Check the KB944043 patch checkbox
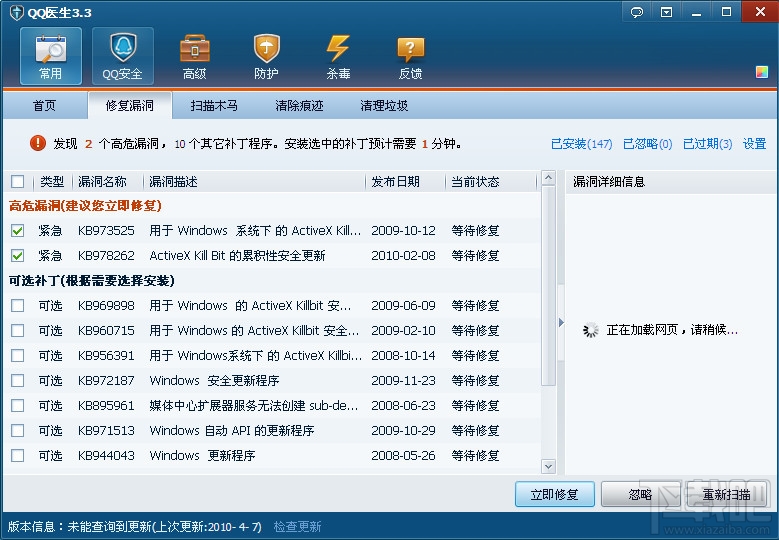The image size is (779, 540). [x=17, y=455]
